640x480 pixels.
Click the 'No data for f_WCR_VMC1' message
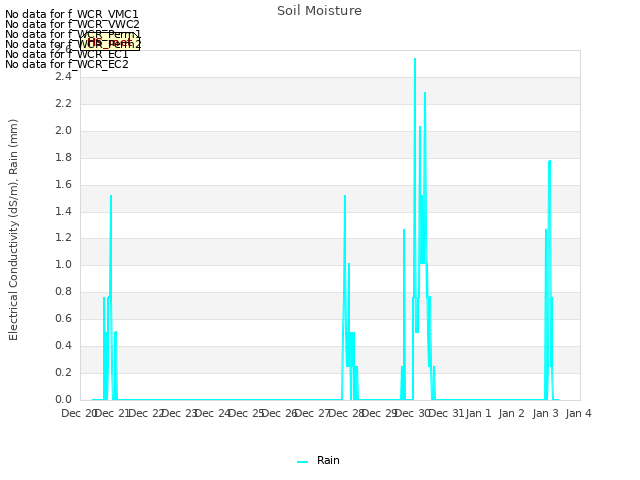point(71,14)
